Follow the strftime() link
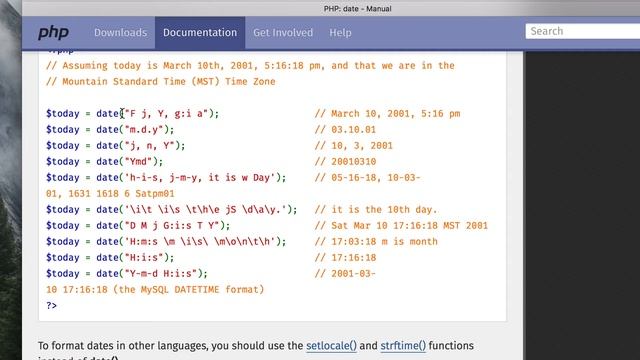Image resolution: width=640 pixels, height=360 pixels. pos(403,346)
